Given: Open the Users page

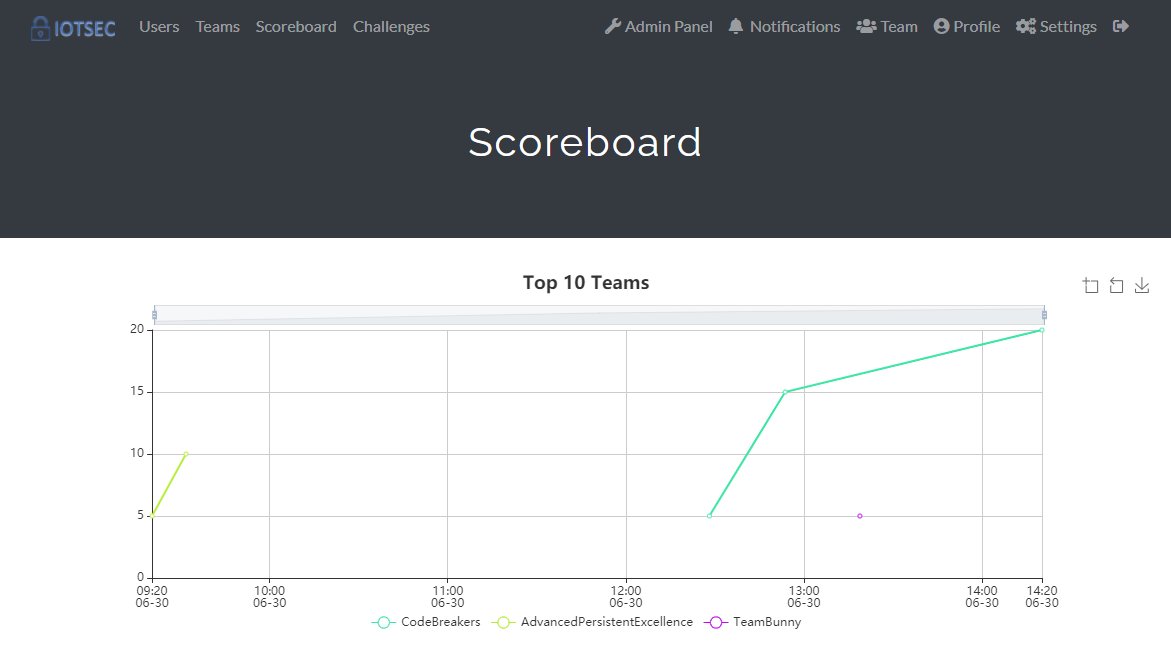Looking at the screenshot, I should pos(159,27).
